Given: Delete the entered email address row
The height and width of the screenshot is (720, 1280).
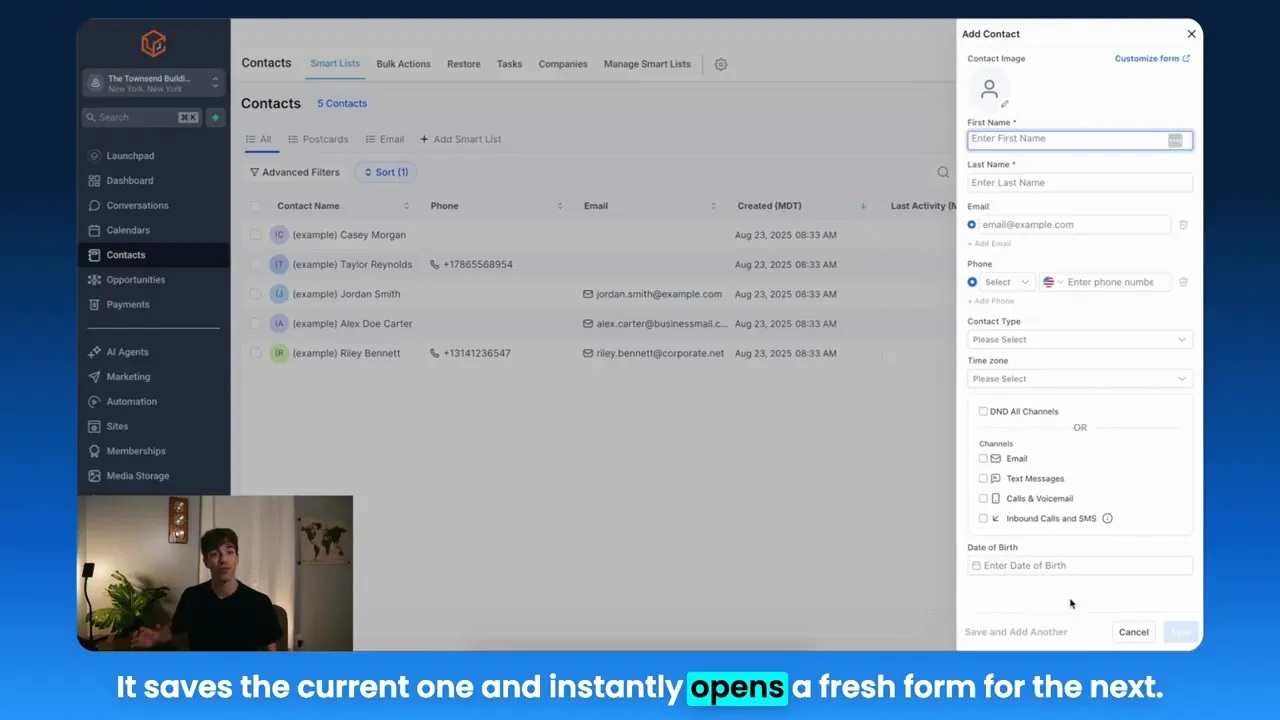Looking at the screenshot, I should click(x=1183, y=224).
